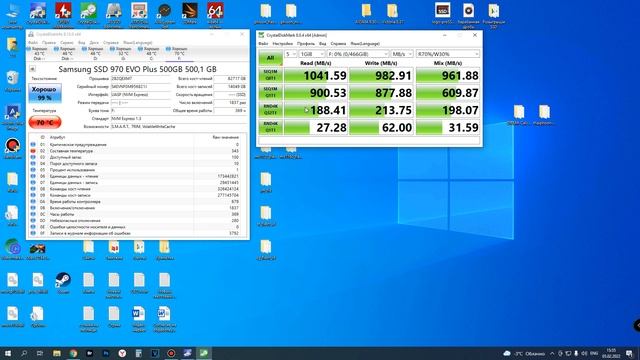Open Calculator from the taskbar

[138, 353]
